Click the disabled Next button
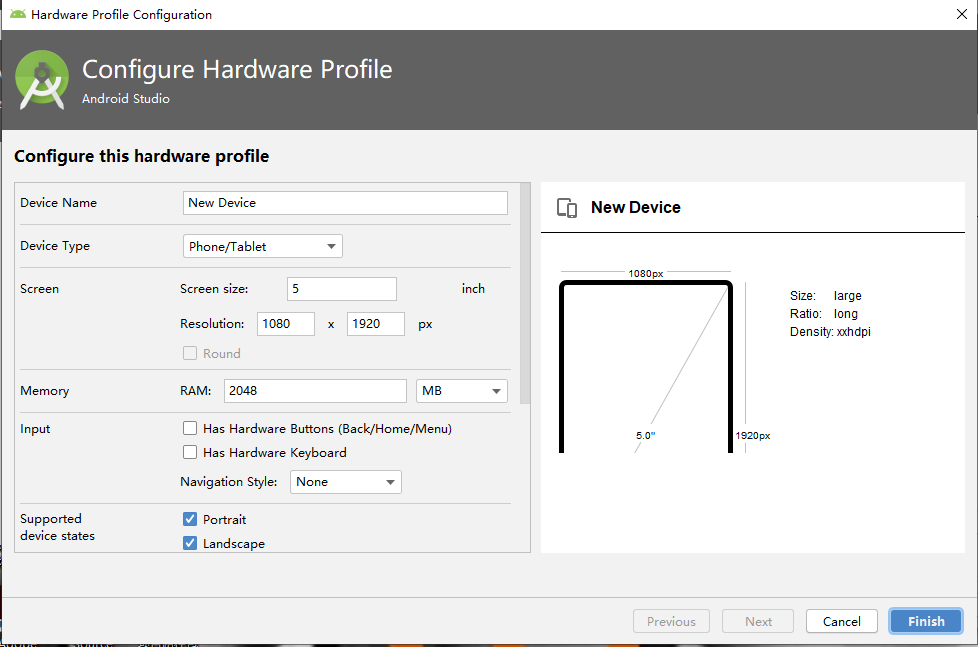The image size is (978, 647). coord(758,621)
